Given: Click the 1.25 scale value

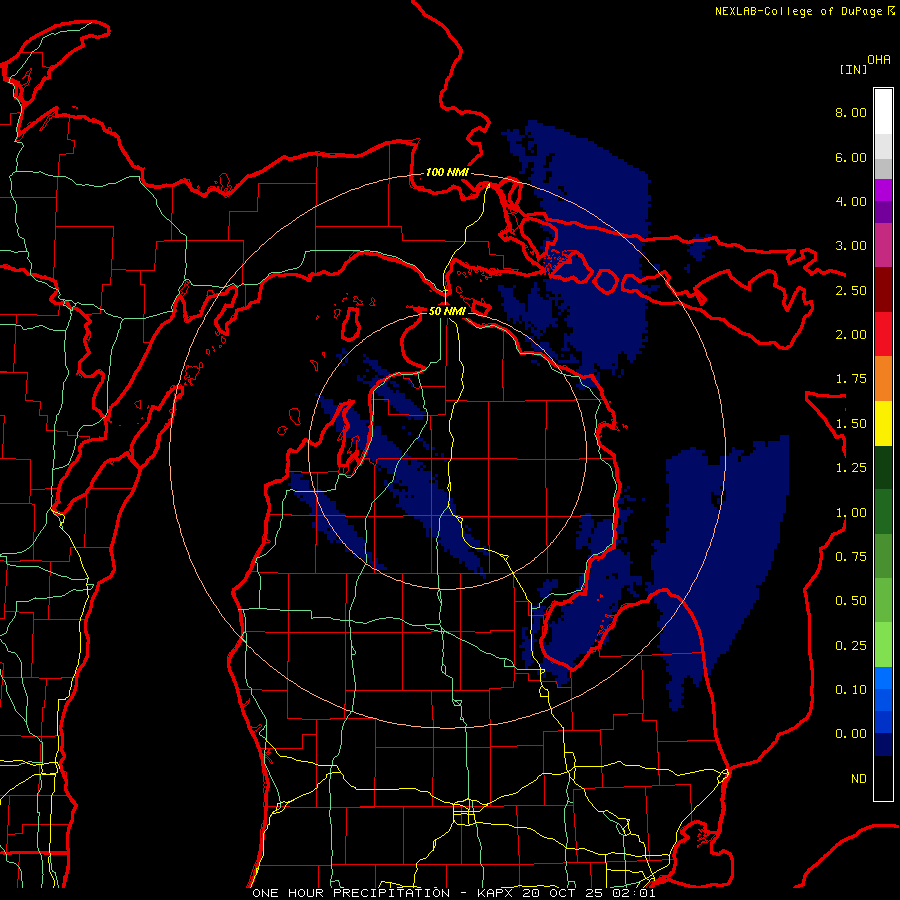Looking at the screenshot, I should pos(851,468).
